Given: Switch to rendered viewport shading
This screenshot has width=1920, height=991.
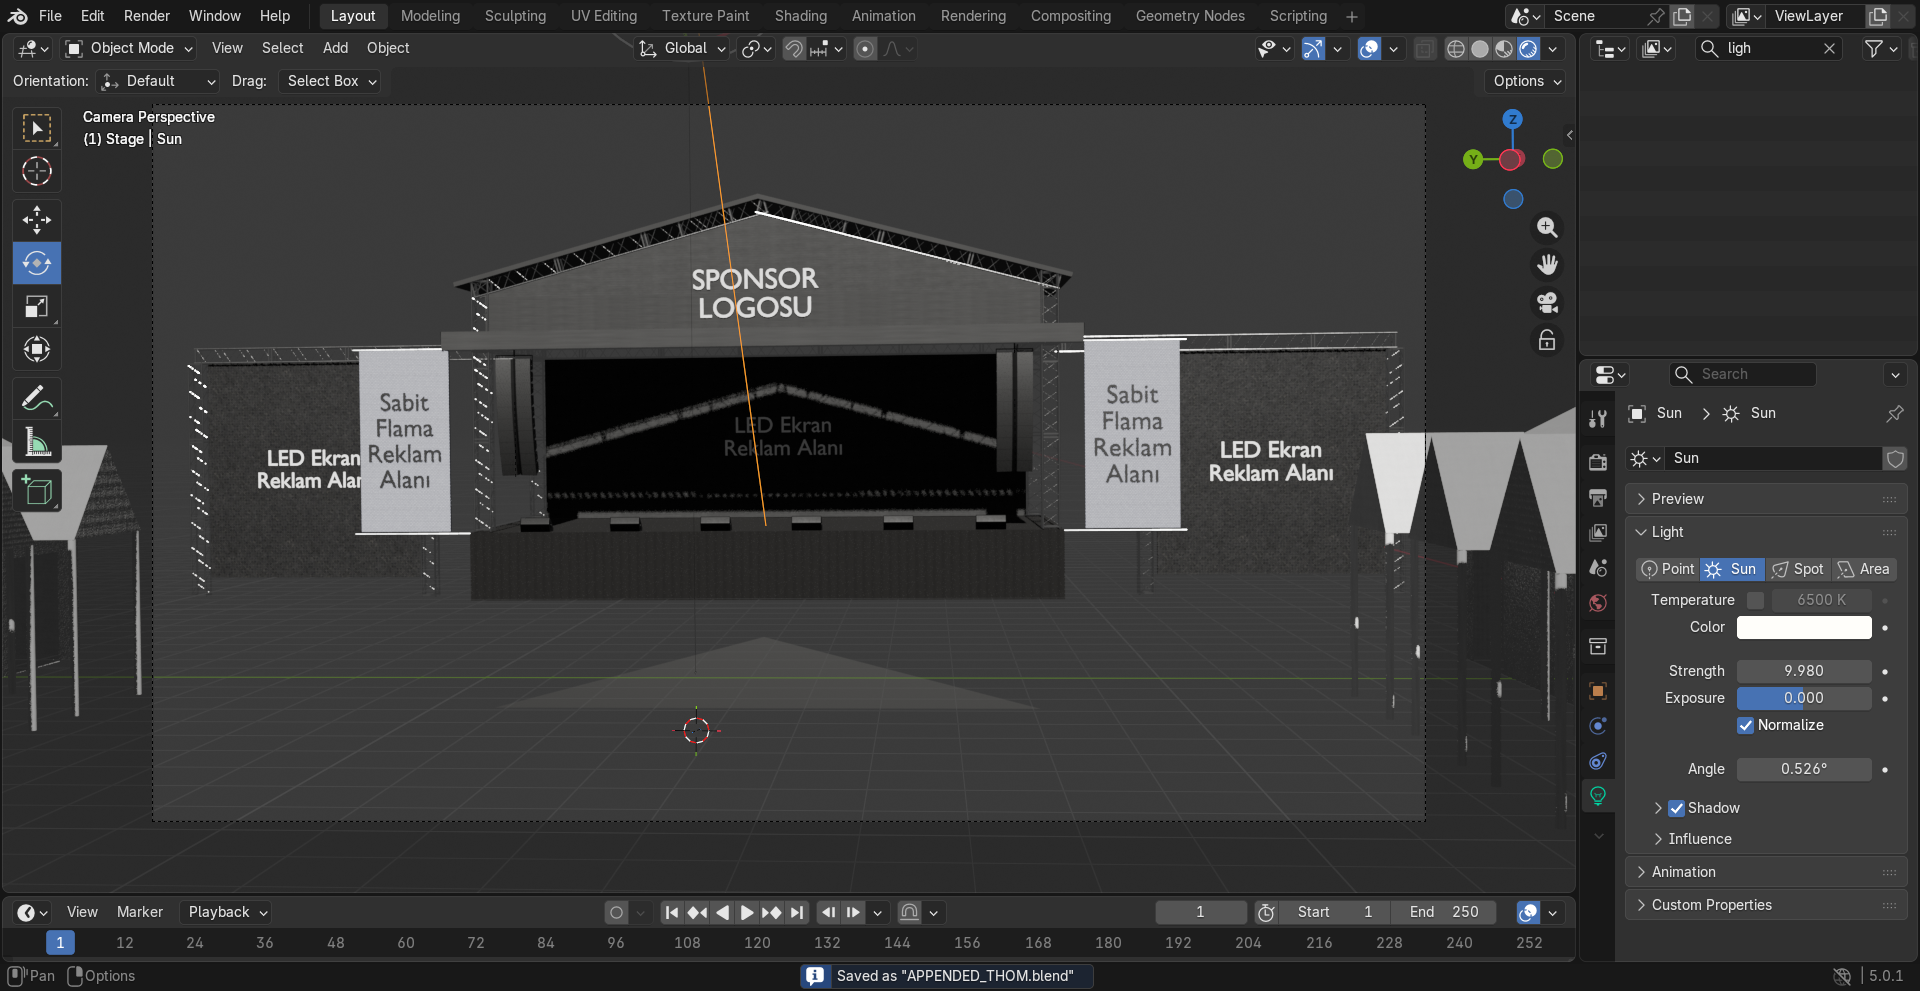Looking at the screenshot, I should [x=1528, y=48].
